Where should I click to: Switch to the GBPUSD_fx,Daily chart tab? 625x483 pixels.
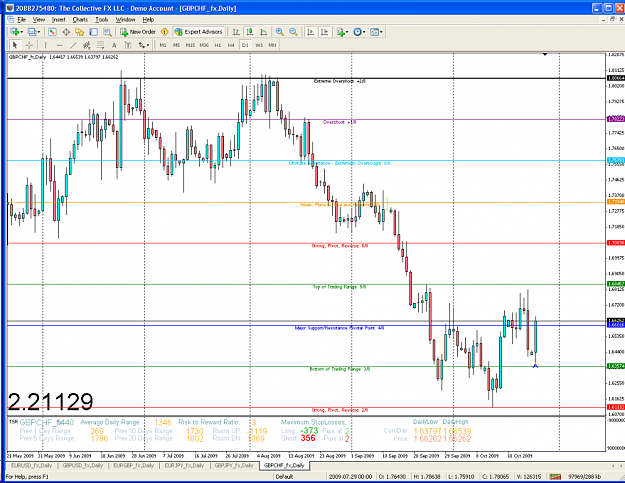coord(83,465)
